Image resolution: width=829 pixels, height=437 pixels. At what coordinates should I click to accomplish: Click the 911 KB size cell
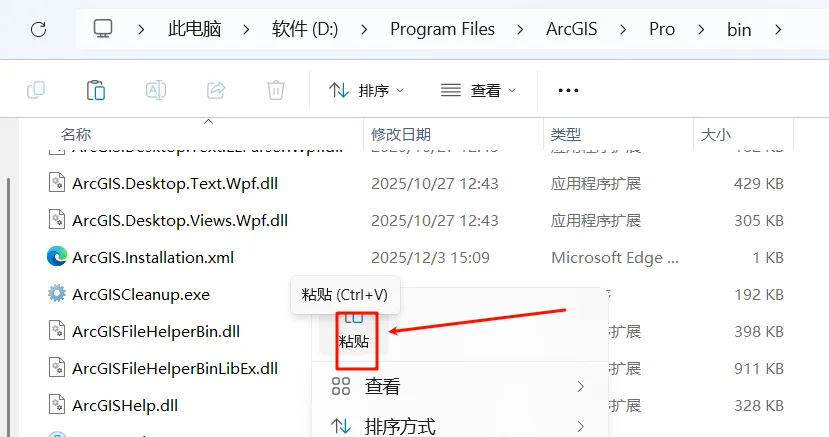tap(759, 368)
